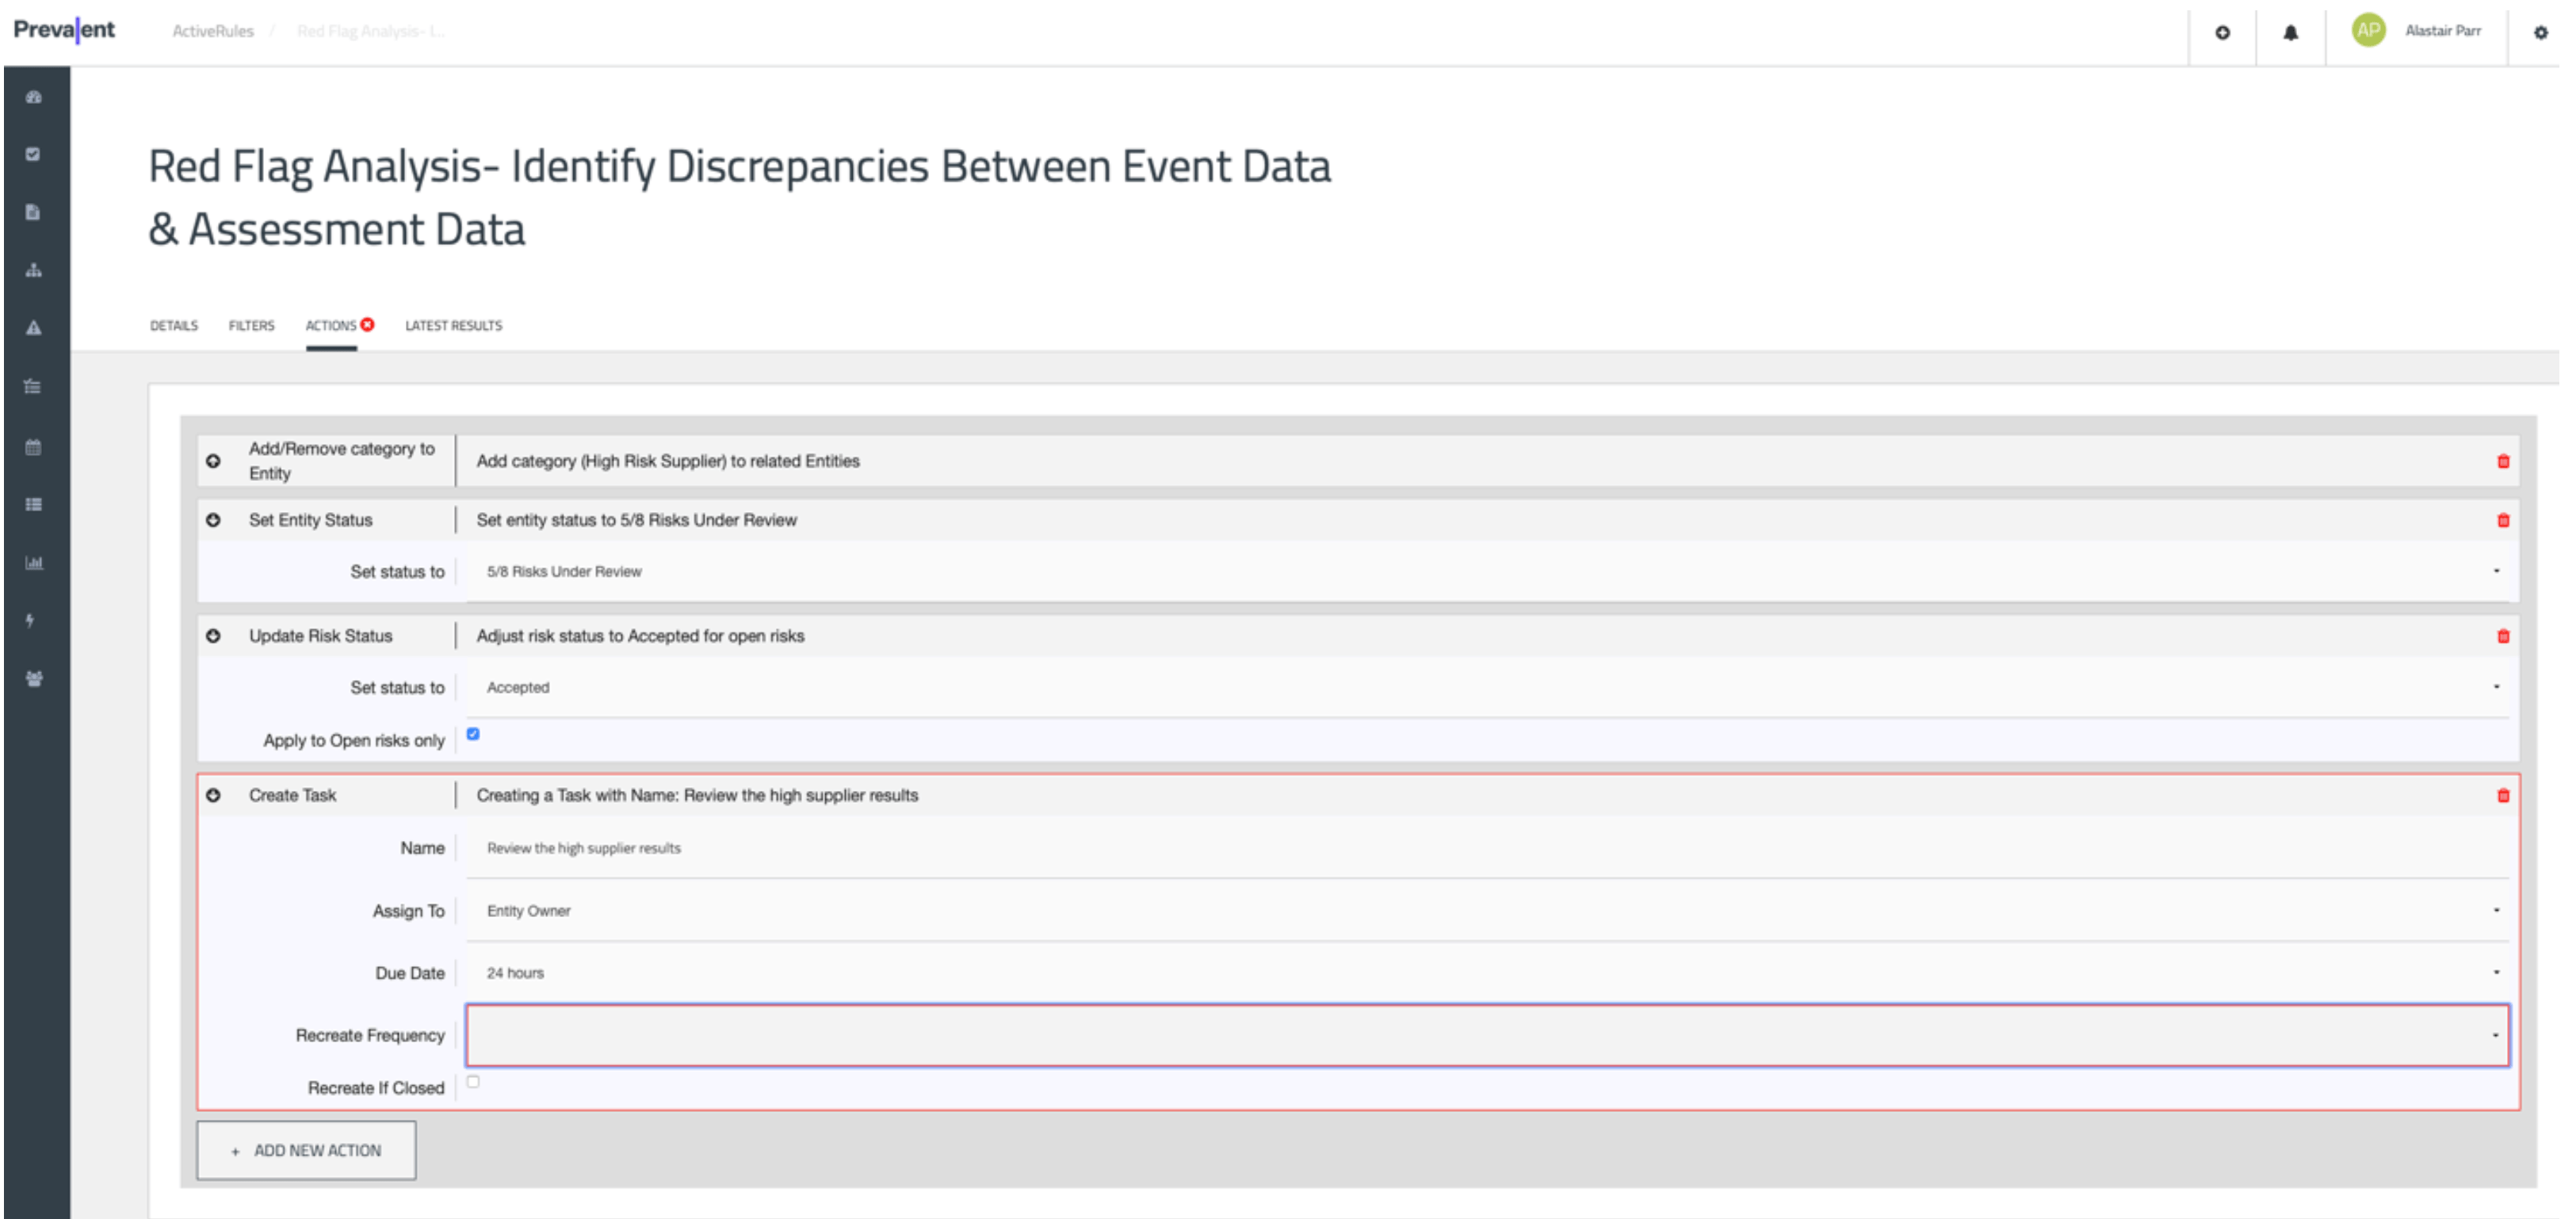Image resolution: width=2576 pixels, height=1219 pixels.
Task: Delete the Add/Remove category action
Action: tap(2503, 461)
